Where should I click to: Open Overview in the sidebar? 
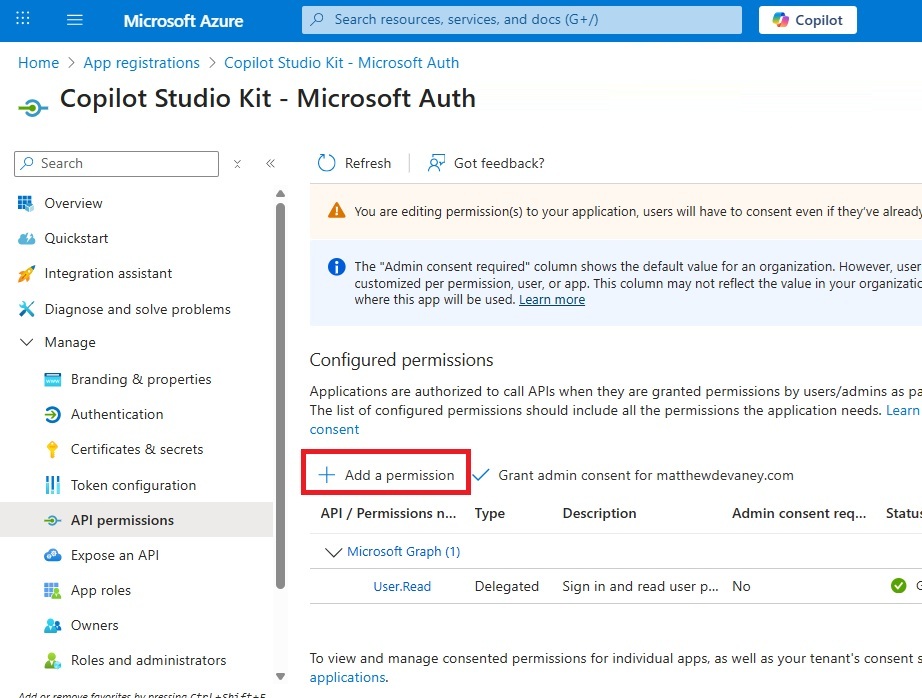(x=73, y=203)
